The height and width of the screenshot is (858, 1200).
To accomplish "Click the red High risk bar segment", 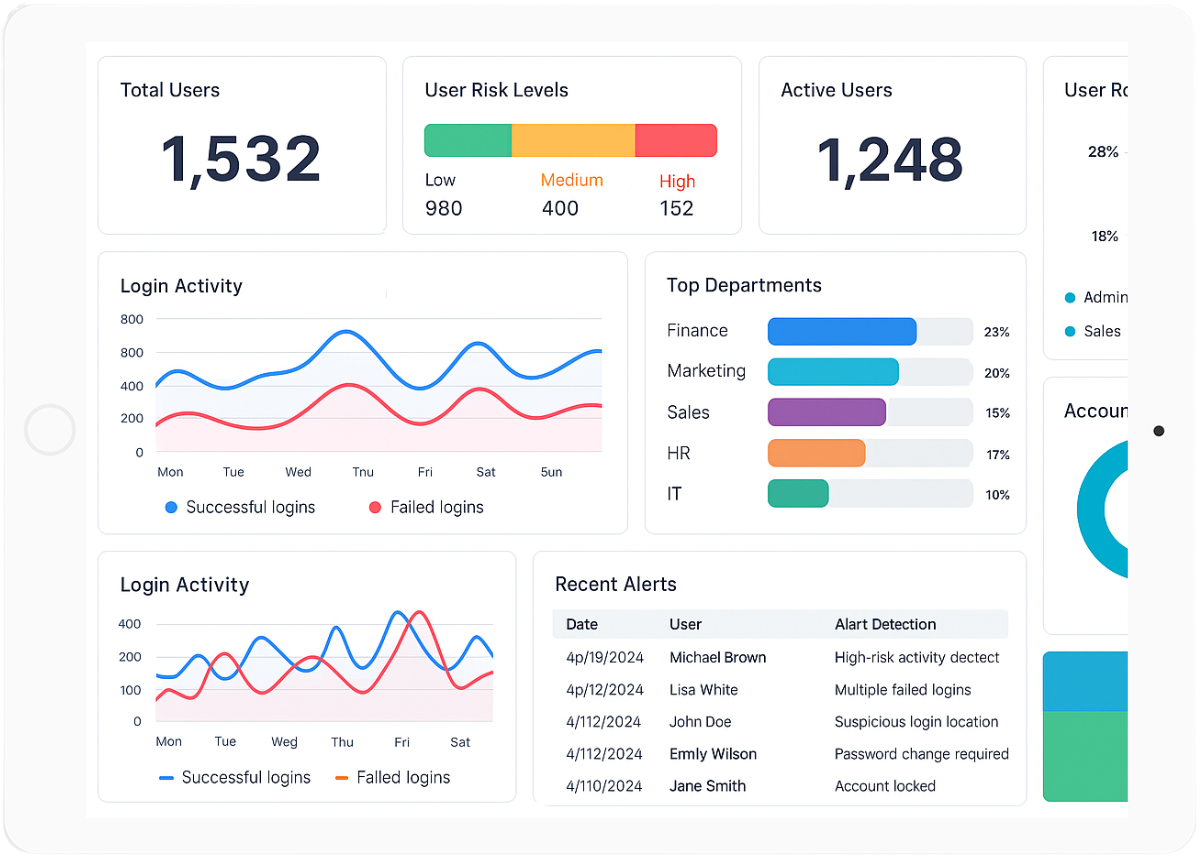I will pos(676,141).
